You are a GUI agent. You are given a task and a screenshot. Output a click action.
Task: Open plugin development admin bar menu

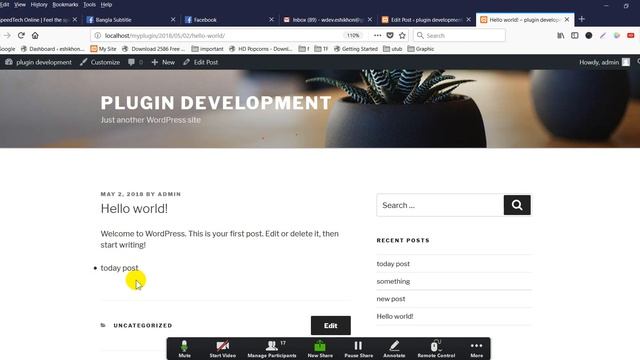pos(38,62)
